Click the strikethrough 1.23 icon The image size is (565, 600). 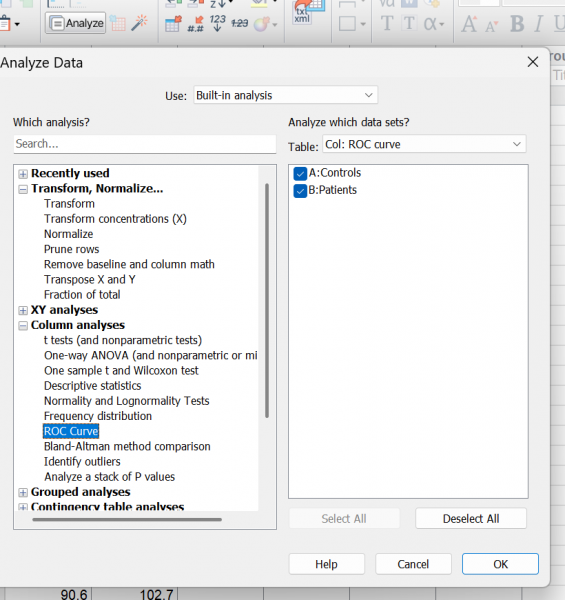click(x=240, y=23)
